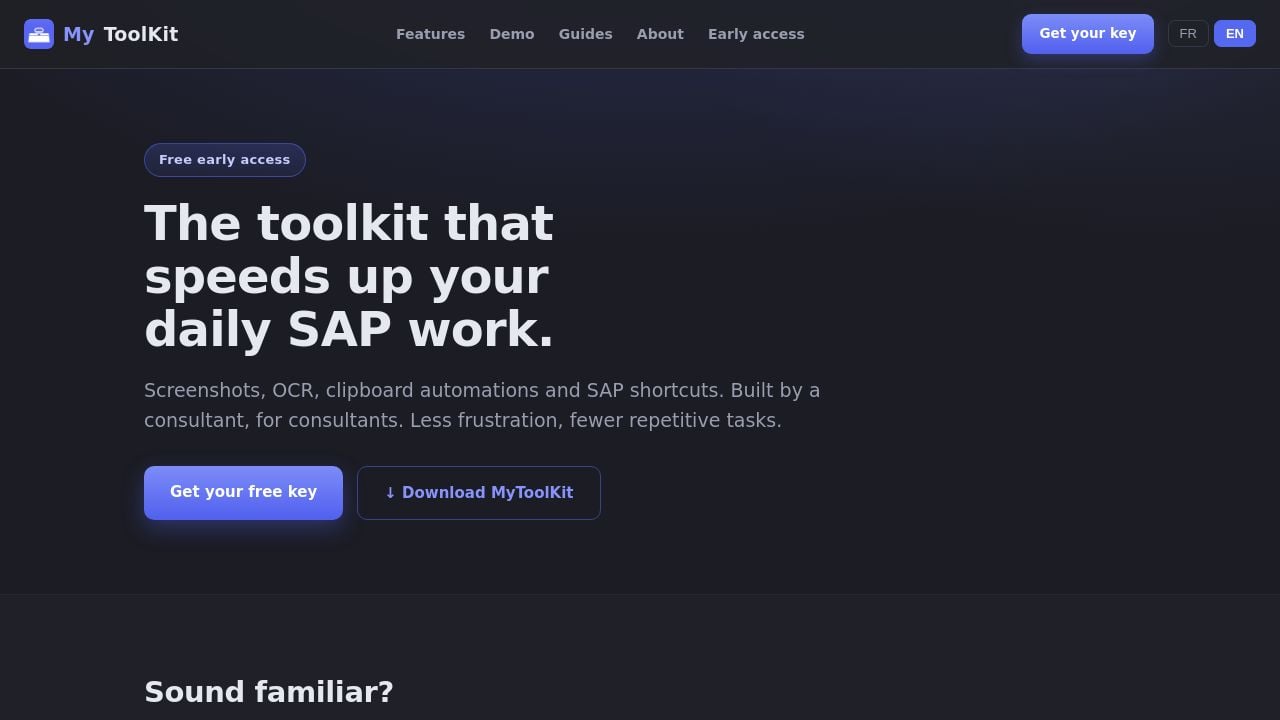Click the Sound familiar? heading
The width and height of the screenshot is (1280, 720).
269,692
